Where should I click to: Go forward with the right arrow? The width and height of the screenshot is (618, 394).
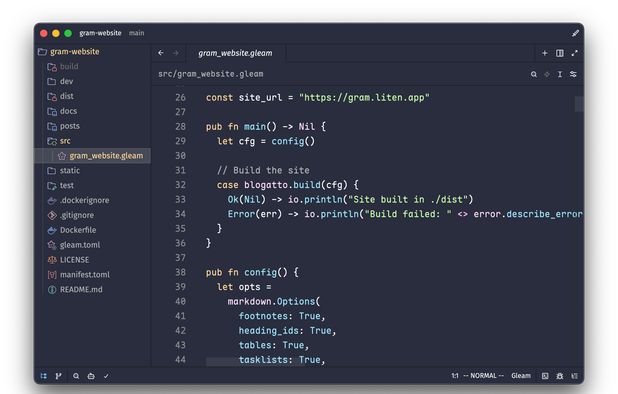[x=176, y=53]
